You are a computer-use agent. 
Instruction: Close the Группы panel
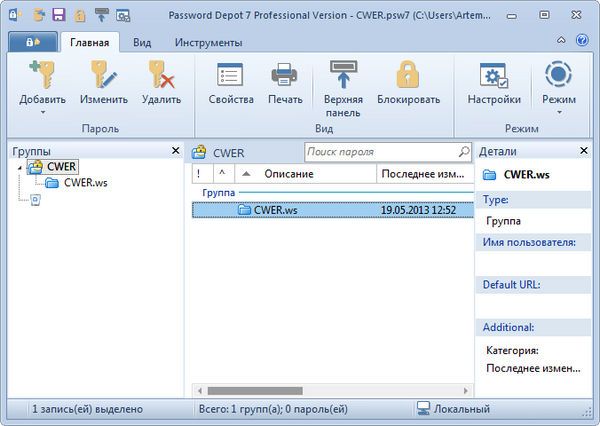pyautogui.click(x=175, y=151)
